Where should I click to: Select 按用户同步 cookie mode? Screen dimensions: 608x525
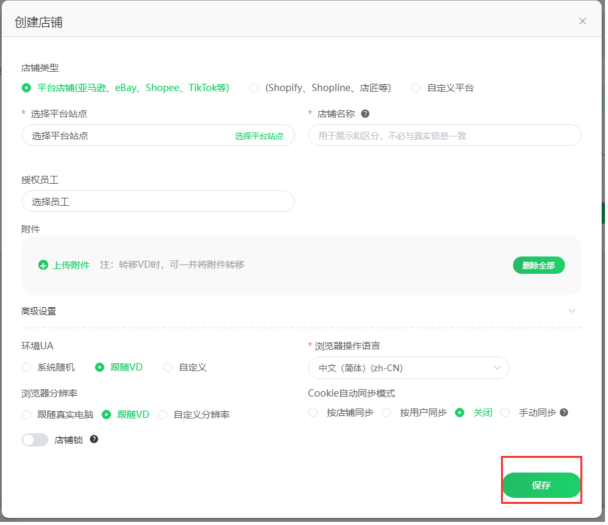coord(388,414)
